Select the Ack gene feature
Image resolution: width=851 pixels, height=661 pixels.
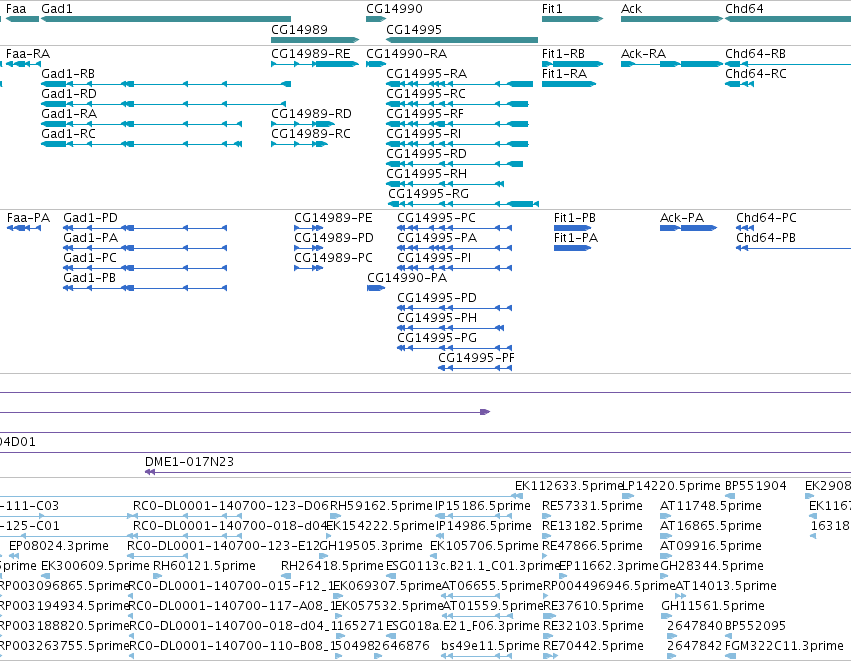click(x=672, y=19)
